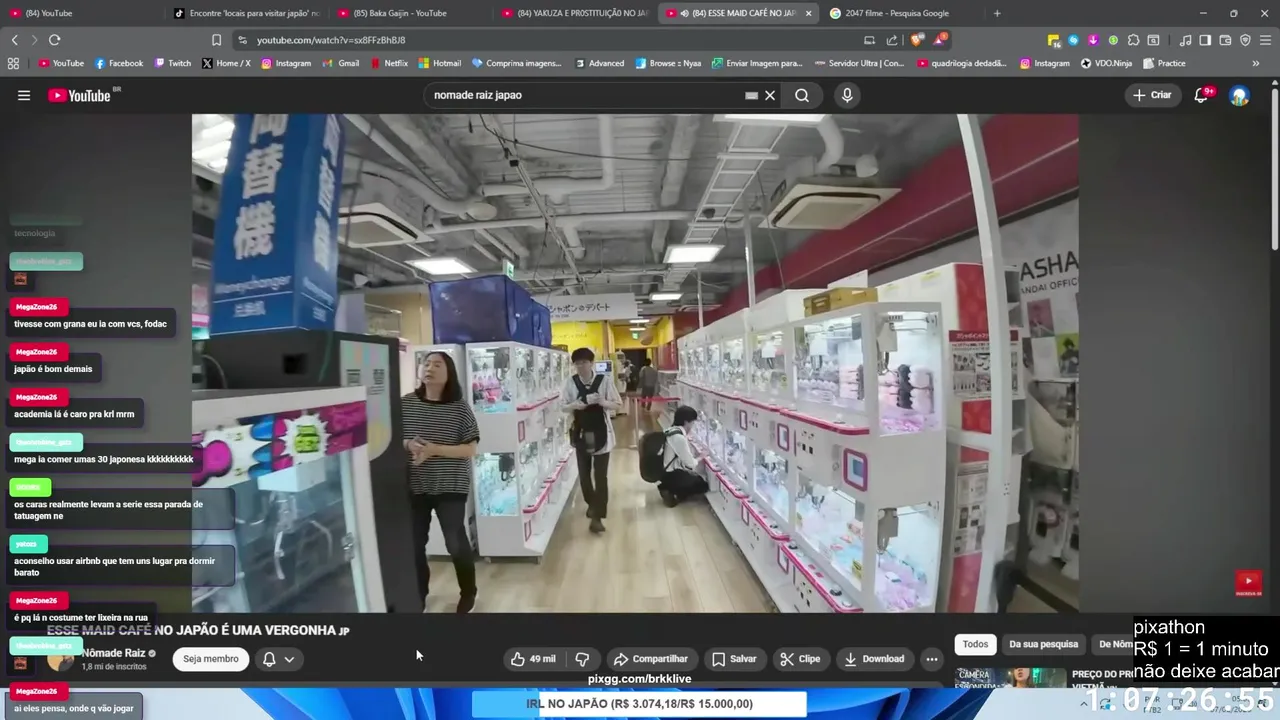Switch to the YAKUZA E PROSTITUIÇÃO tab

(x=574, y=13)
